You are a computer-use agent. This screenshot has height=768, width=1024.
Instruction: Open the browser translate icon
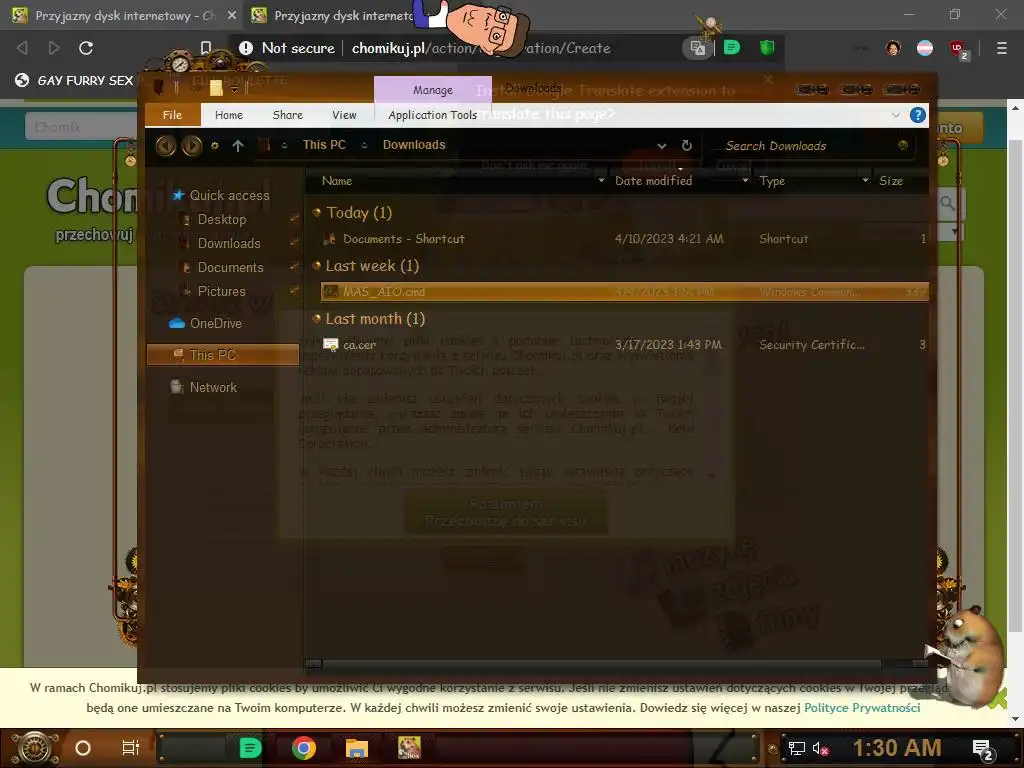coord(697,48)
